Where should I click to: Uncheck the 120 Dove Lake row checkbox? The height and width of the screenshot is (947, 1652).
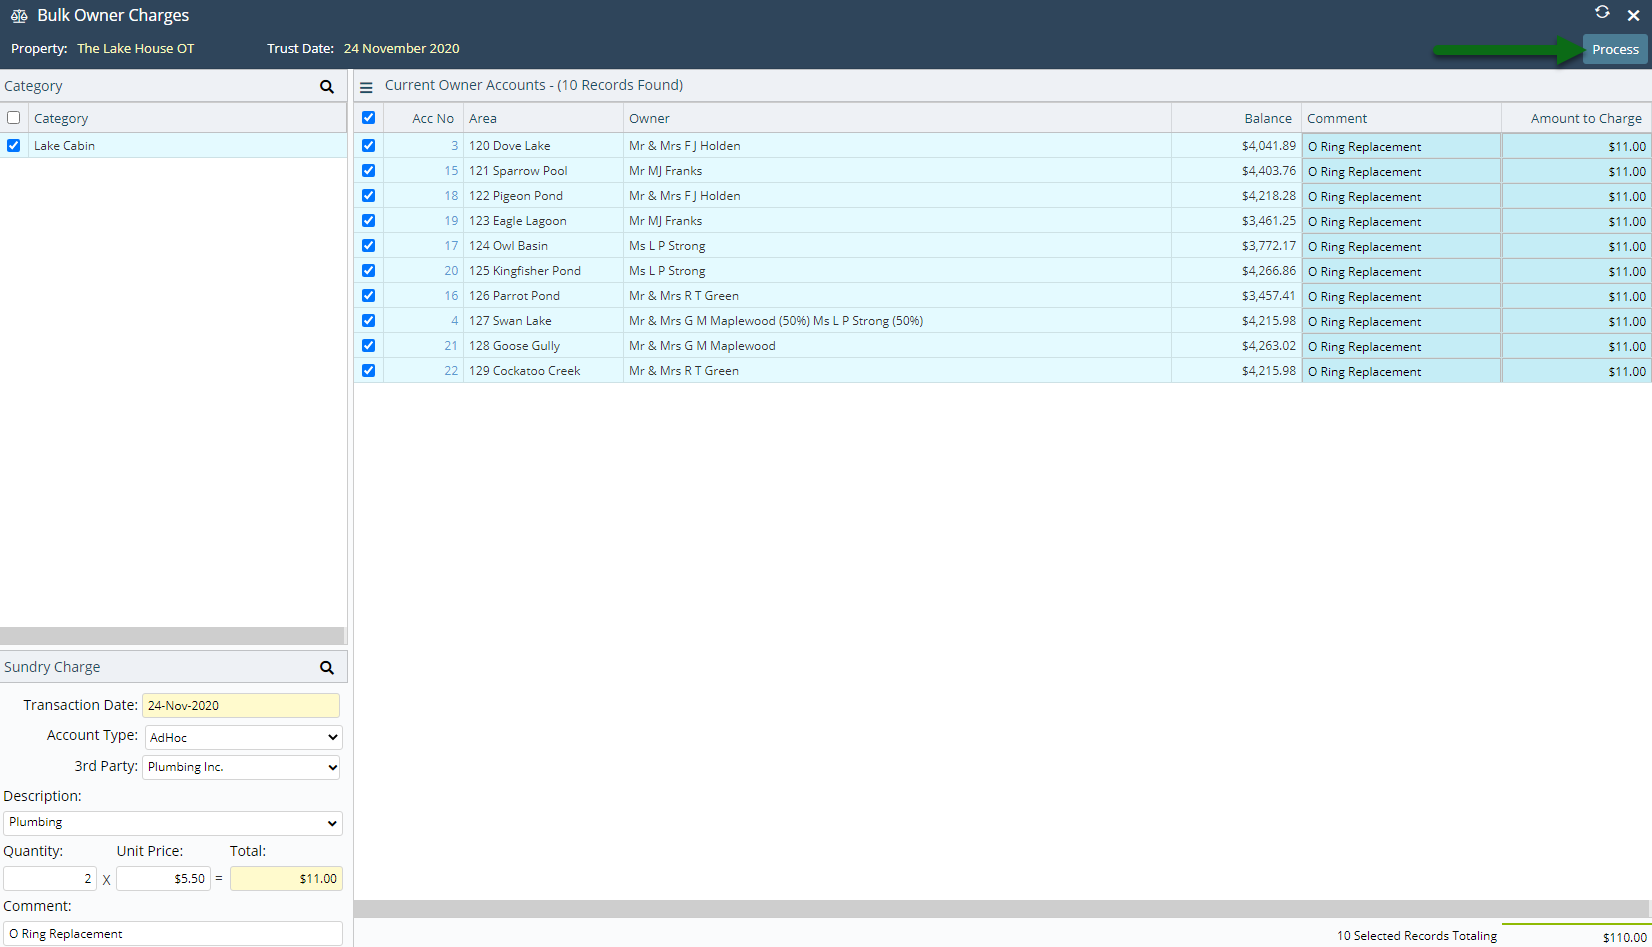coord(369,145)
